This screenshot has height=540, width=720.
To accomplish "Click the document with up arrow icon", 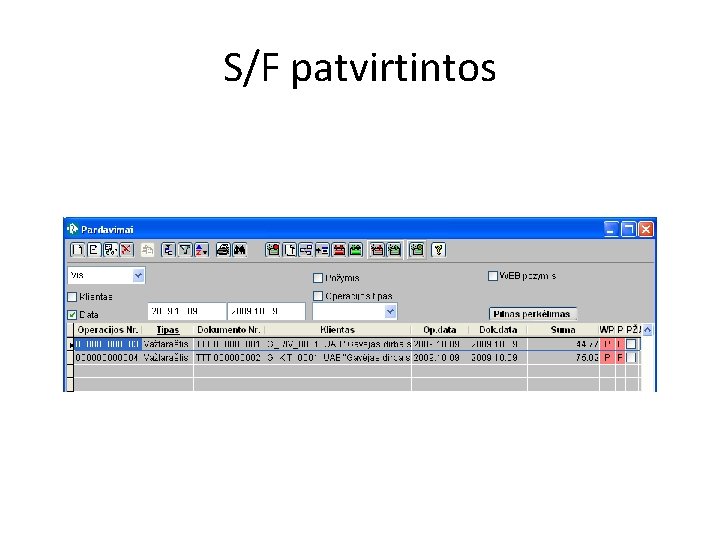I will 290,250.
